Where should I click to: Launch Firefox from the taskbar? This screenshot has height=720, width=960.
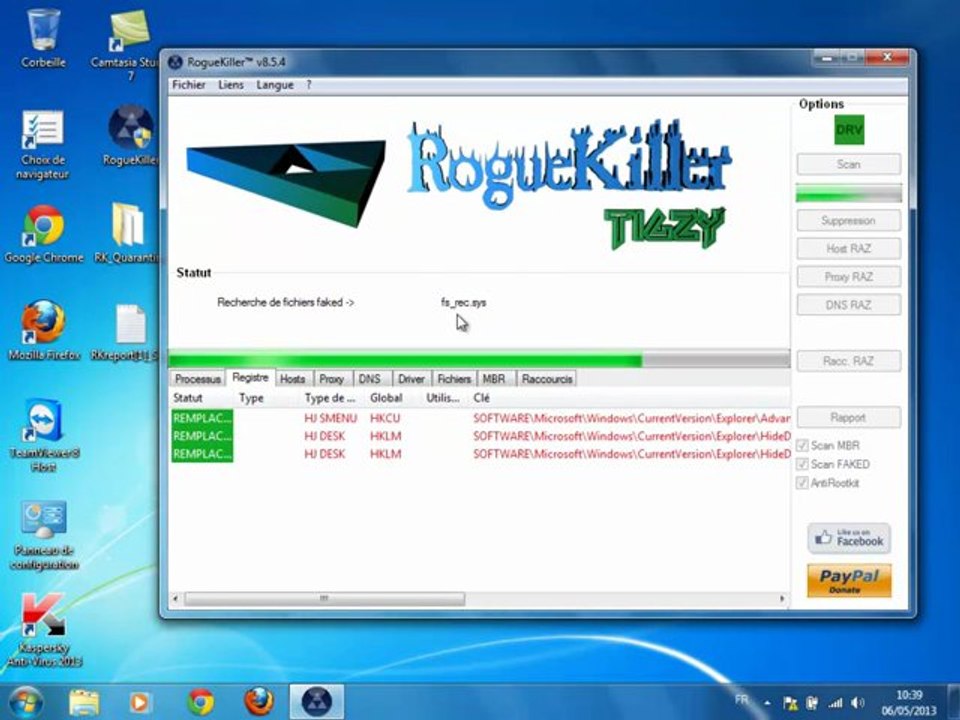point(259,702)
